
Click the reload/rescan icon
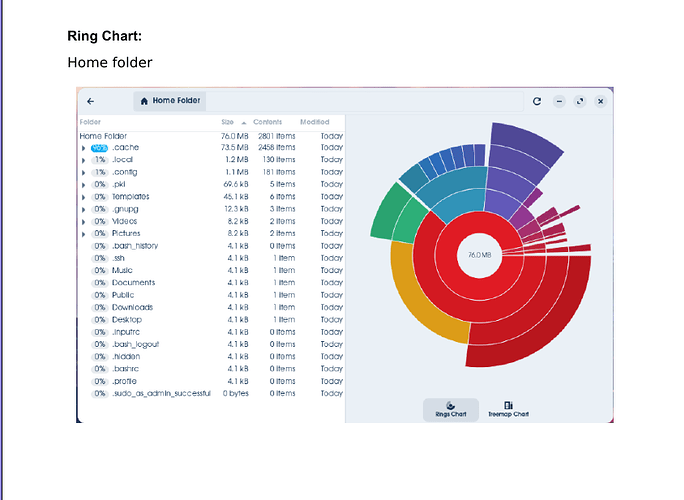coord(537,101)
